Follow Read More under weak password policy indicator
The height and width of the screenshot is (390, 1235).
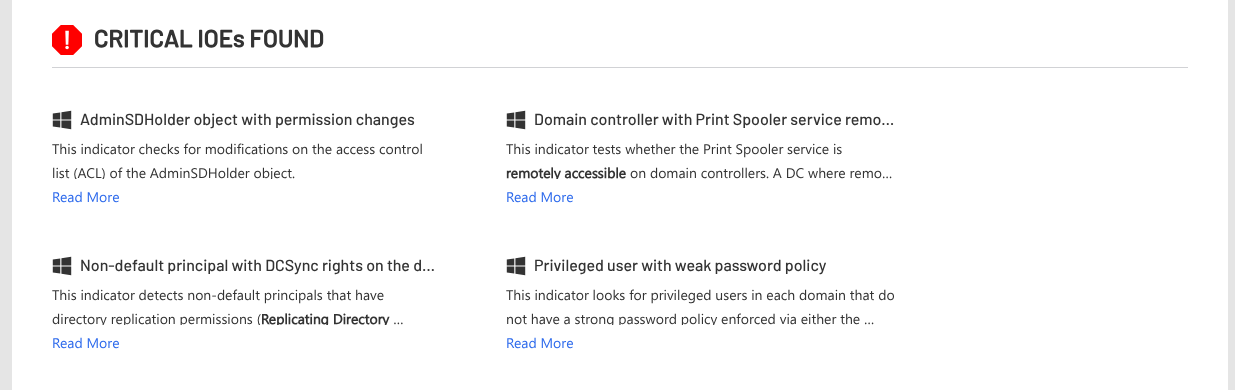pyautogui.click(x=540, y=343)
